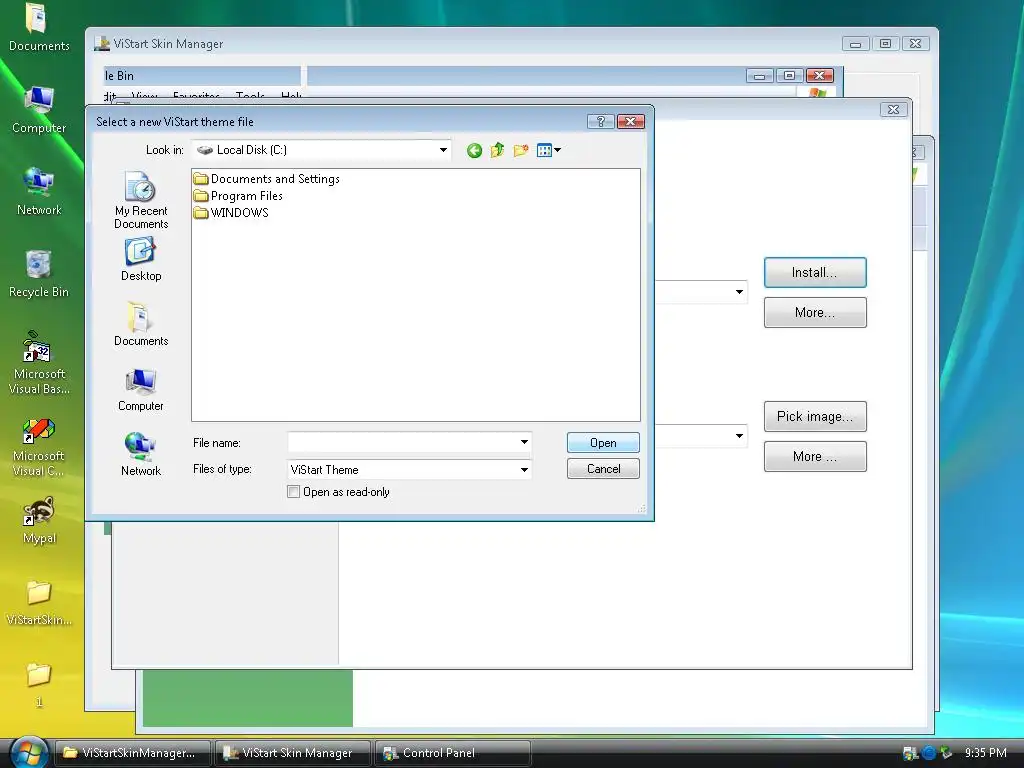Click More... button below Install
1024x768 pixels.
(x=815, y=312)
